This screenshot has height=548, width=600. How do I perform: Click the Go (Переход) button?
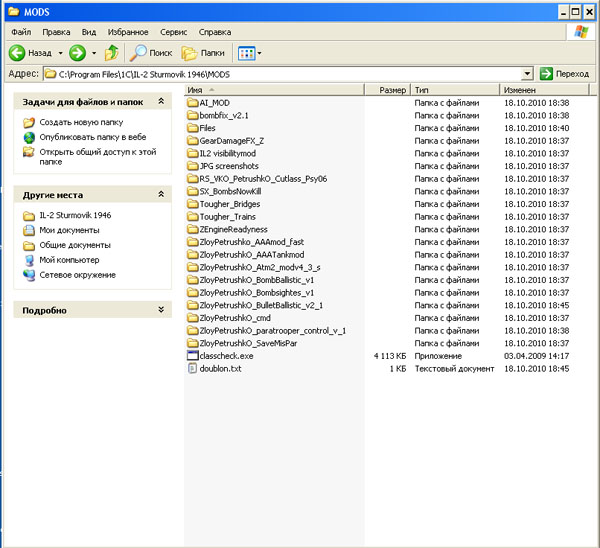pyautogui.click(x=565, y=74)
